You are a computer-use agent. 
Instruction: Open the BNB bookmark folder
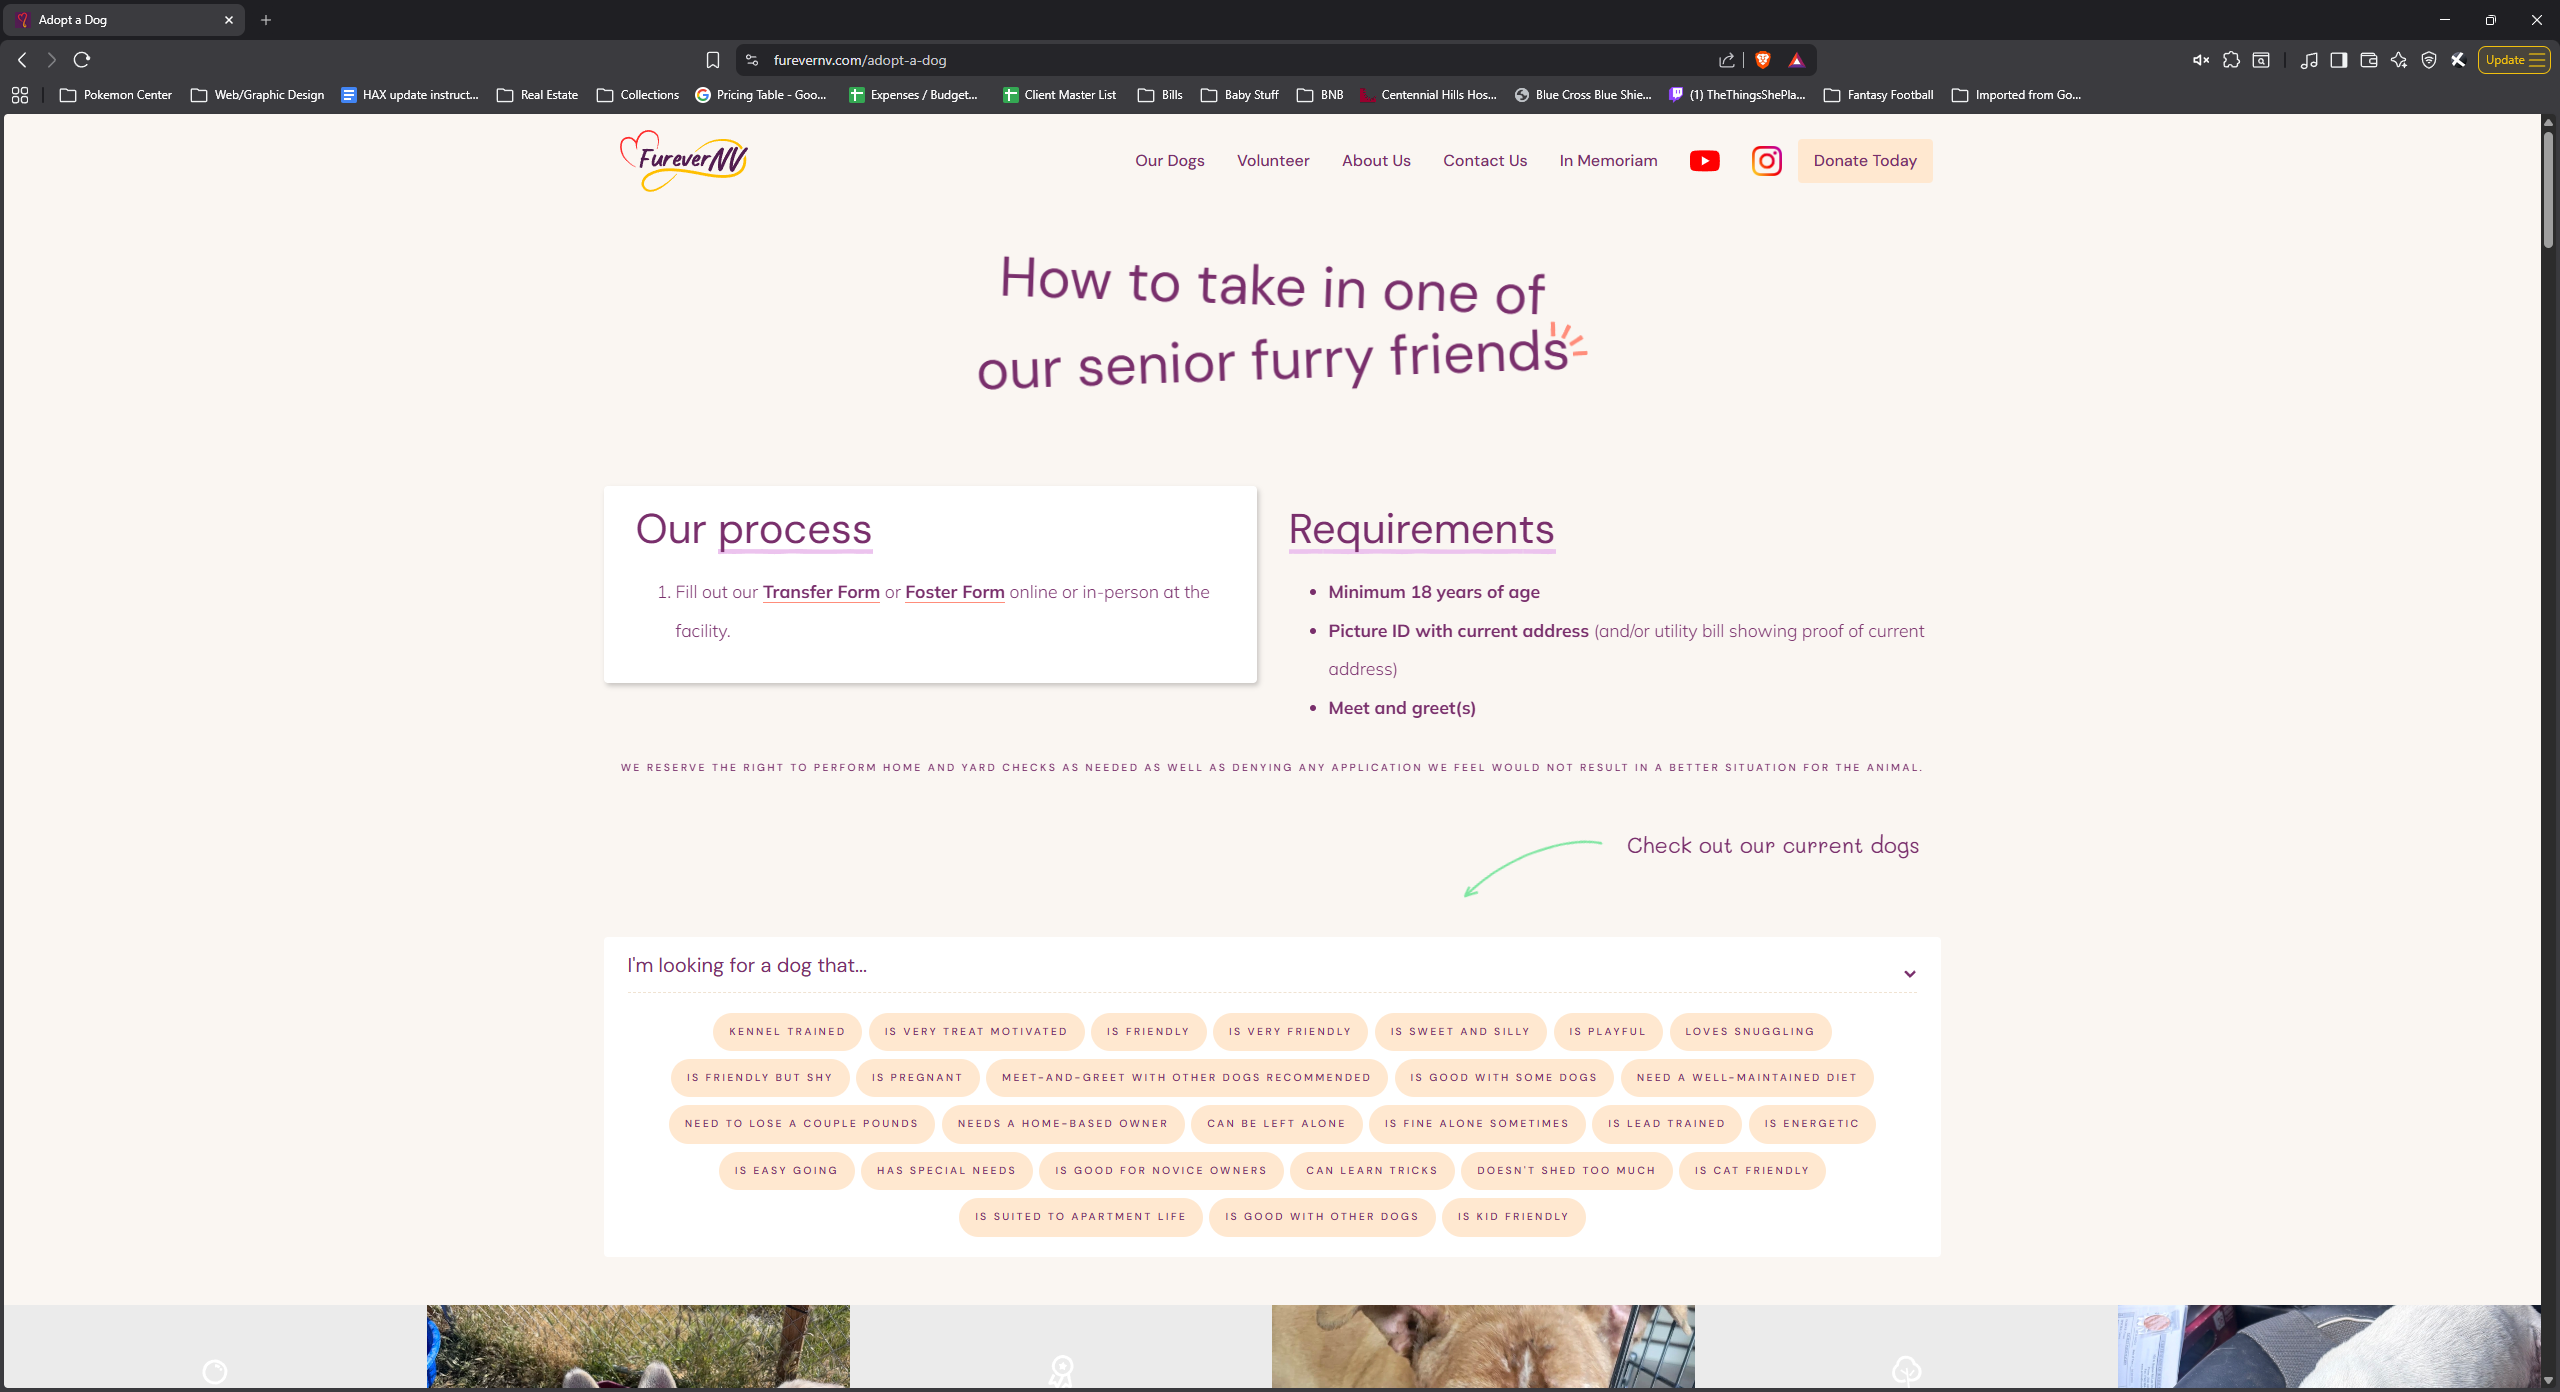(x=1321, y=95)
